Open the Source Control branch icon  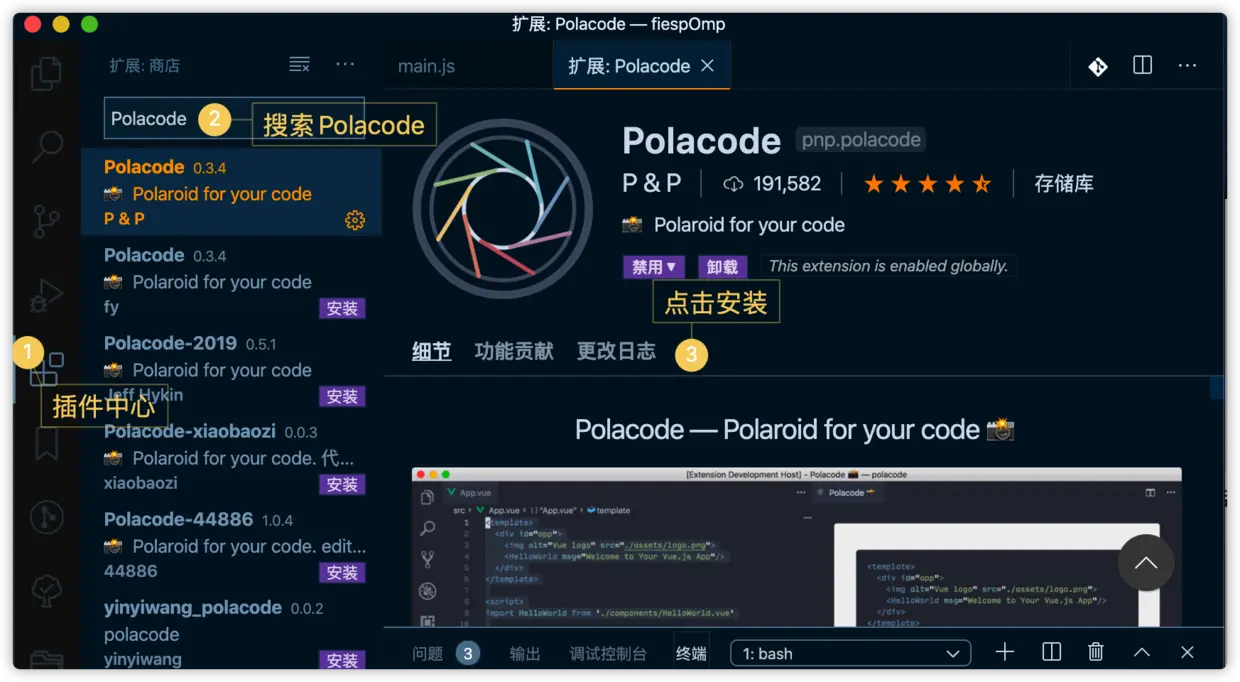tap(46, 221)
